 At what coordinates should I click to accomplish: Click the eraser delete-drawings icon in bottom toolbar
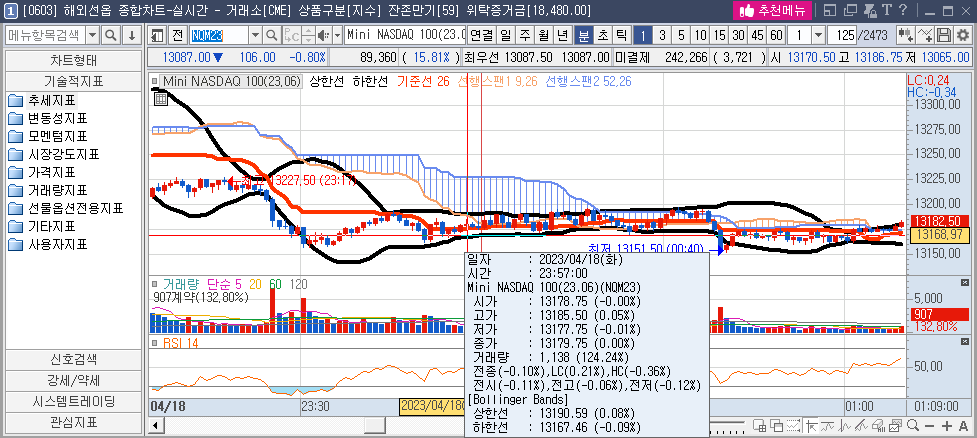tap(879, 426)
